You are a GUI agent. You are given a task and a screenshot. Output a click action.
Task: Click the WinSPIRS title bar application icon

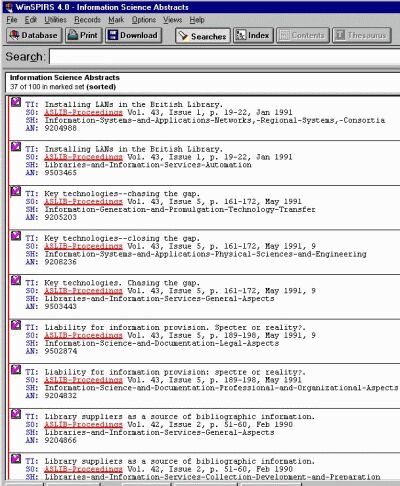coord(8,7)
